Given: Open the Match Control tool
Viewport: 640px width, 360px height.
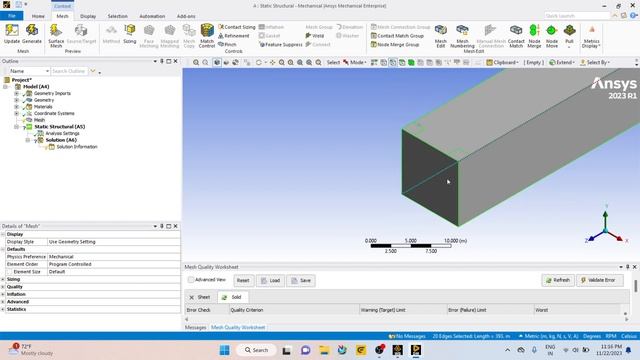Looking at the screenshot, I should [x=207, y=36].
